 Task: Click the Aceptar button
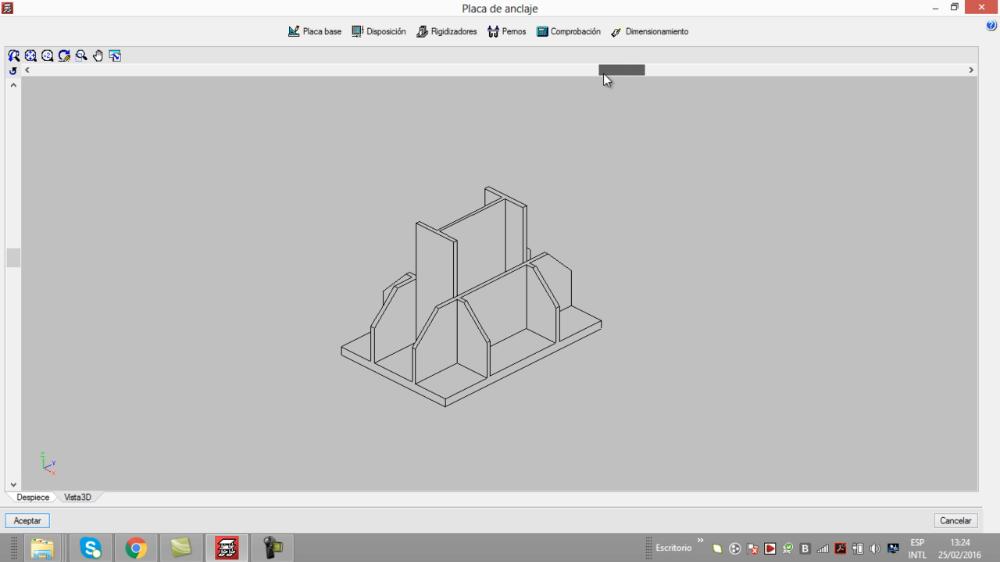[x=27, y=521]
